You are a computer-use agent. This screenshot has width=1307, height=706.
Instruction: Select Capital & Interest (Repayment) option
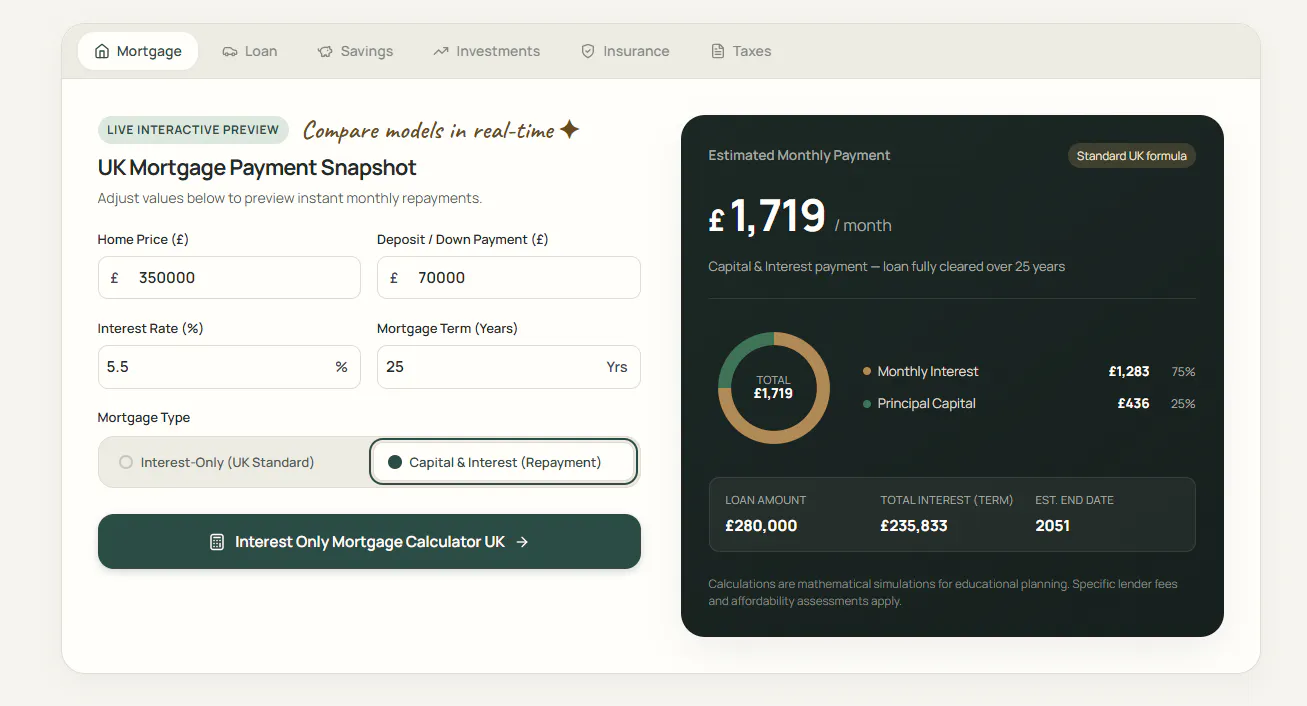click(504, 462)
